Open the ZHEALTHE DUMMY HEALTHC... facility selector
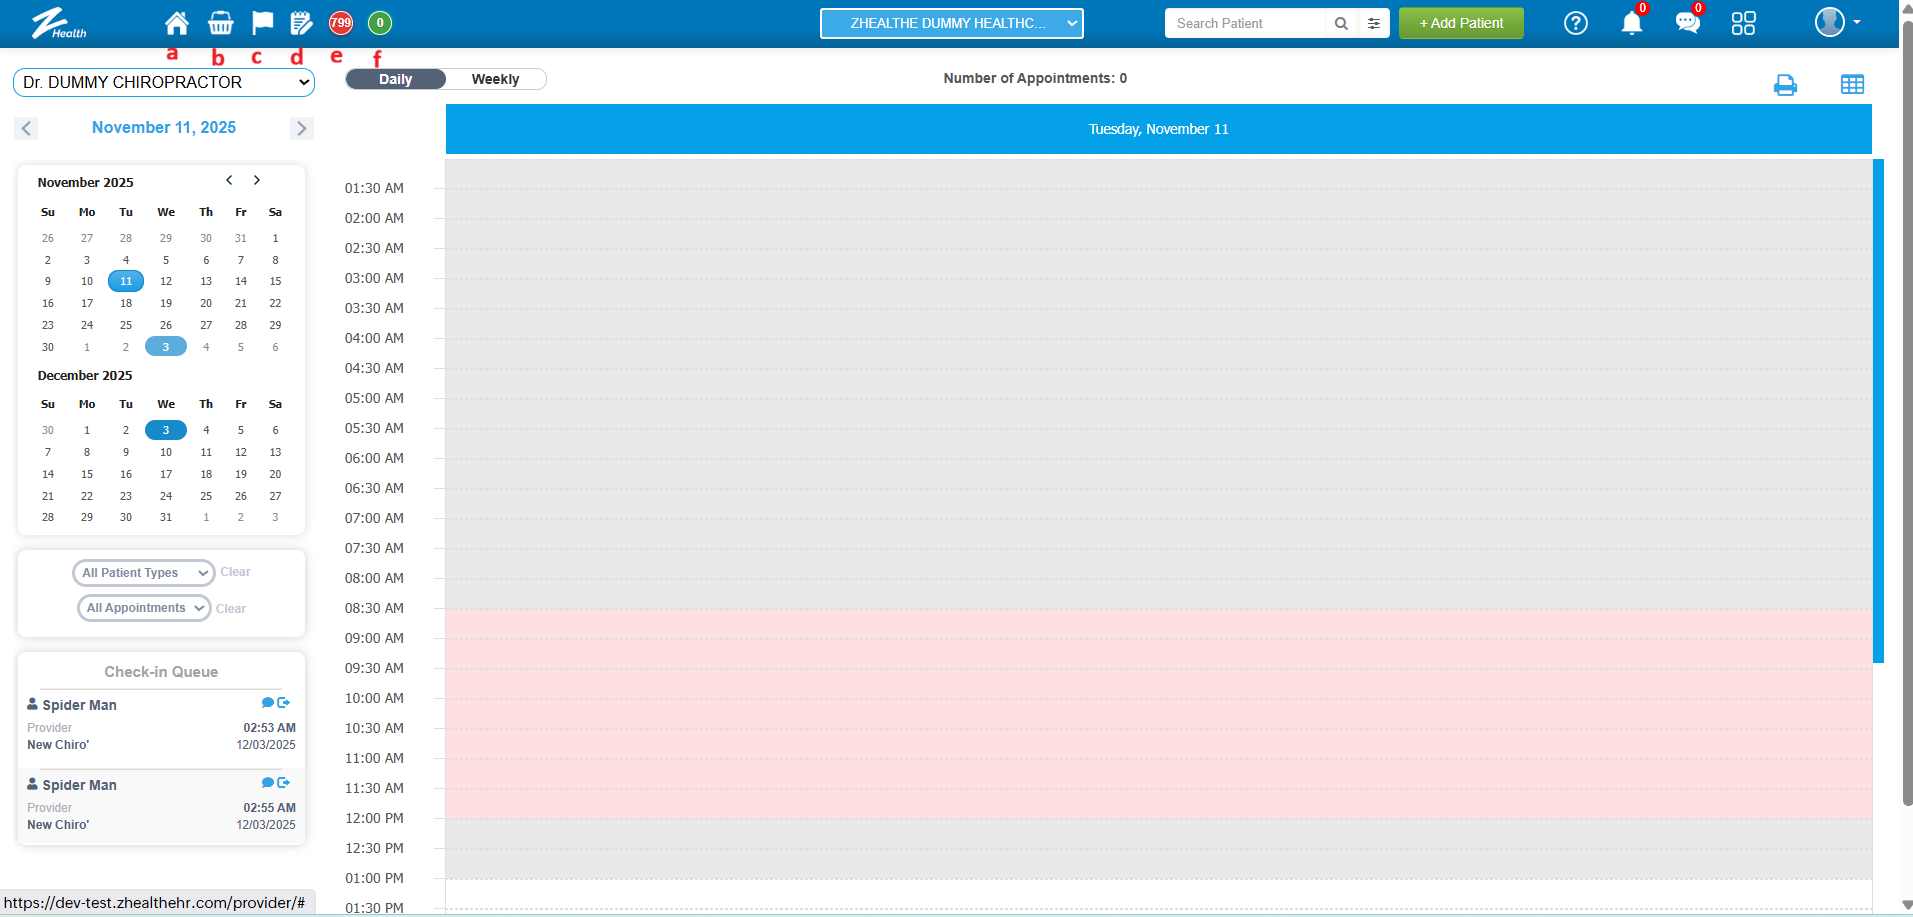1913x917 pixels. (951, 23)
